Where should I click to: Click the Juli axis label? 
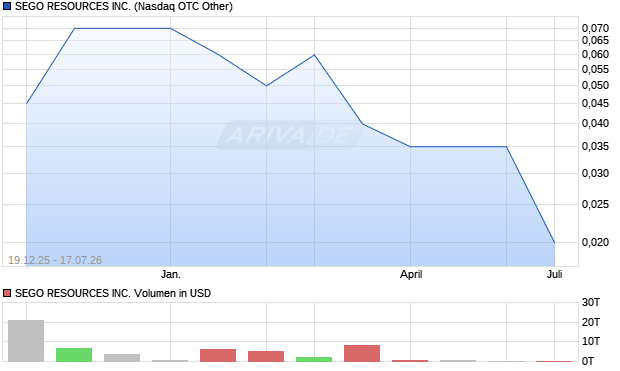pos(554,274)
